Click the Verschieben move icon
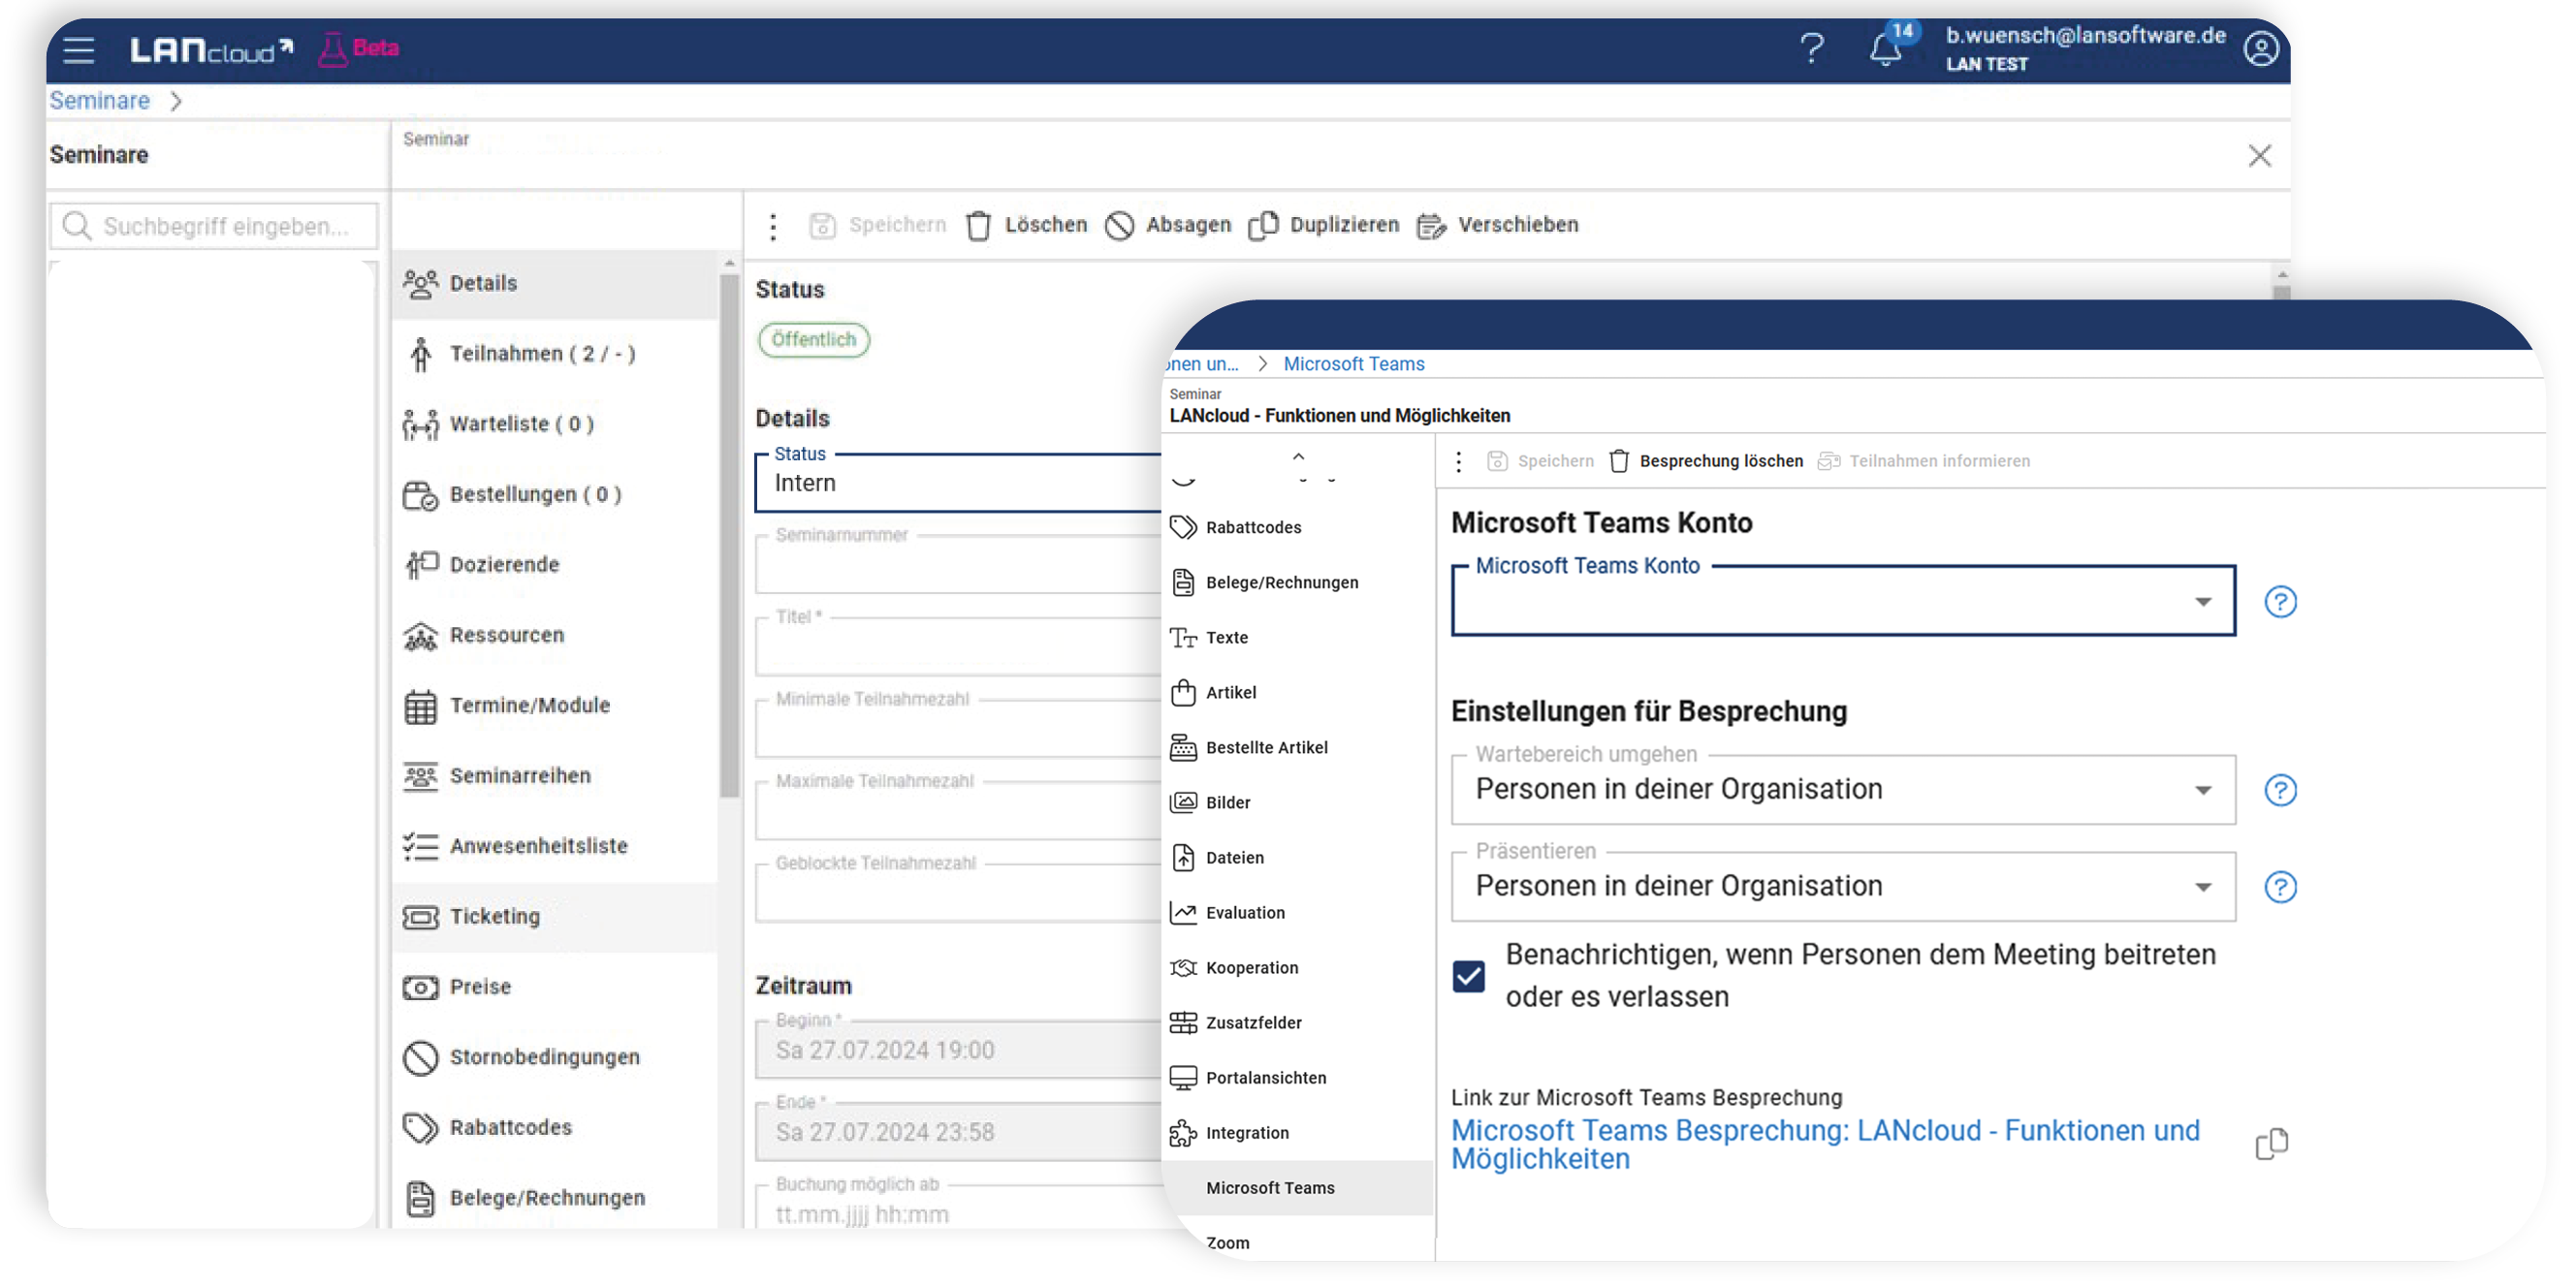 pyautogui.click(x=1431, y=226)
